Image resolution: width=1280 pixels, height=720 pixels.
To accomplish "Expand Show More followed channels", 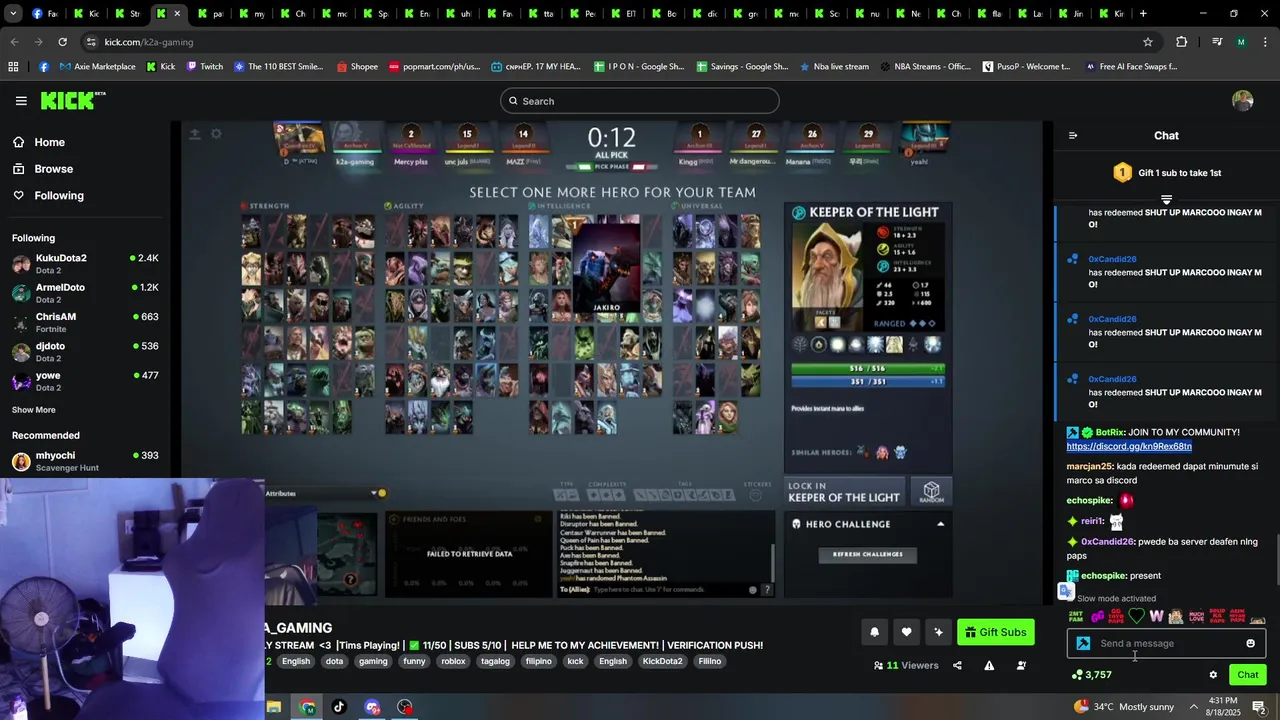I will [x=33, y=410].
